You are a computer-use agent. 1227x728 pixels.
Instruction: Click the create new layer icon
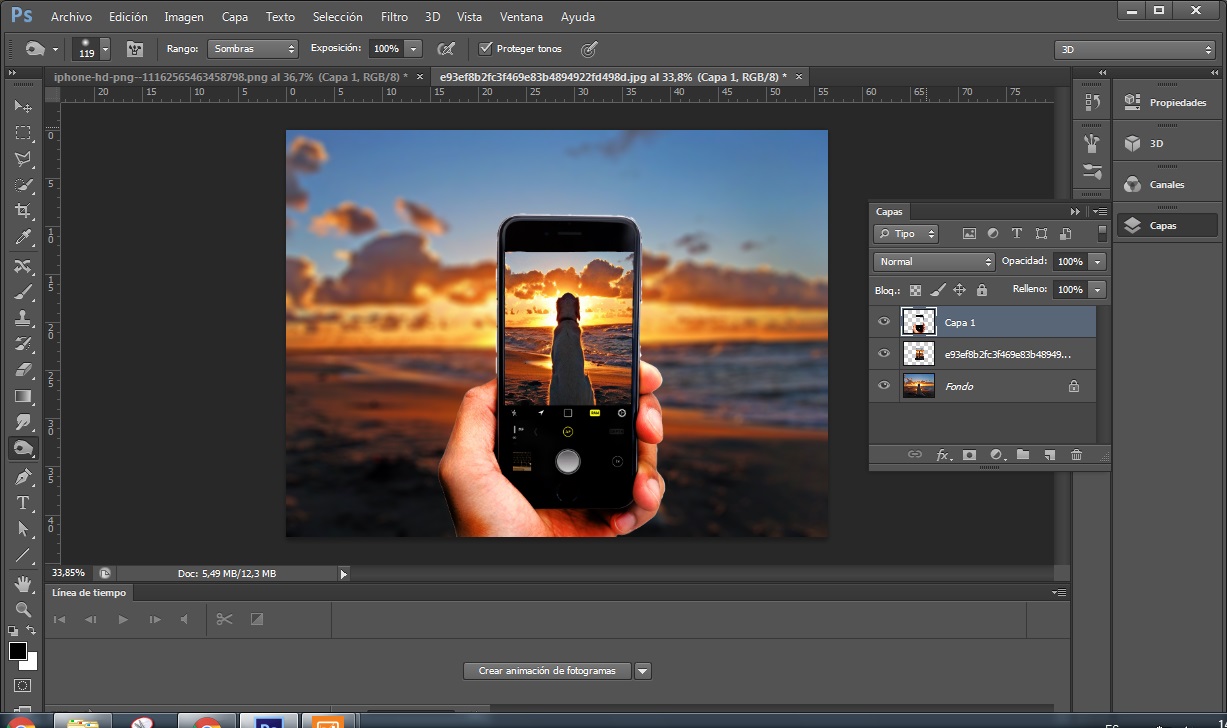pyautogui.click(x=1049, y=455)
